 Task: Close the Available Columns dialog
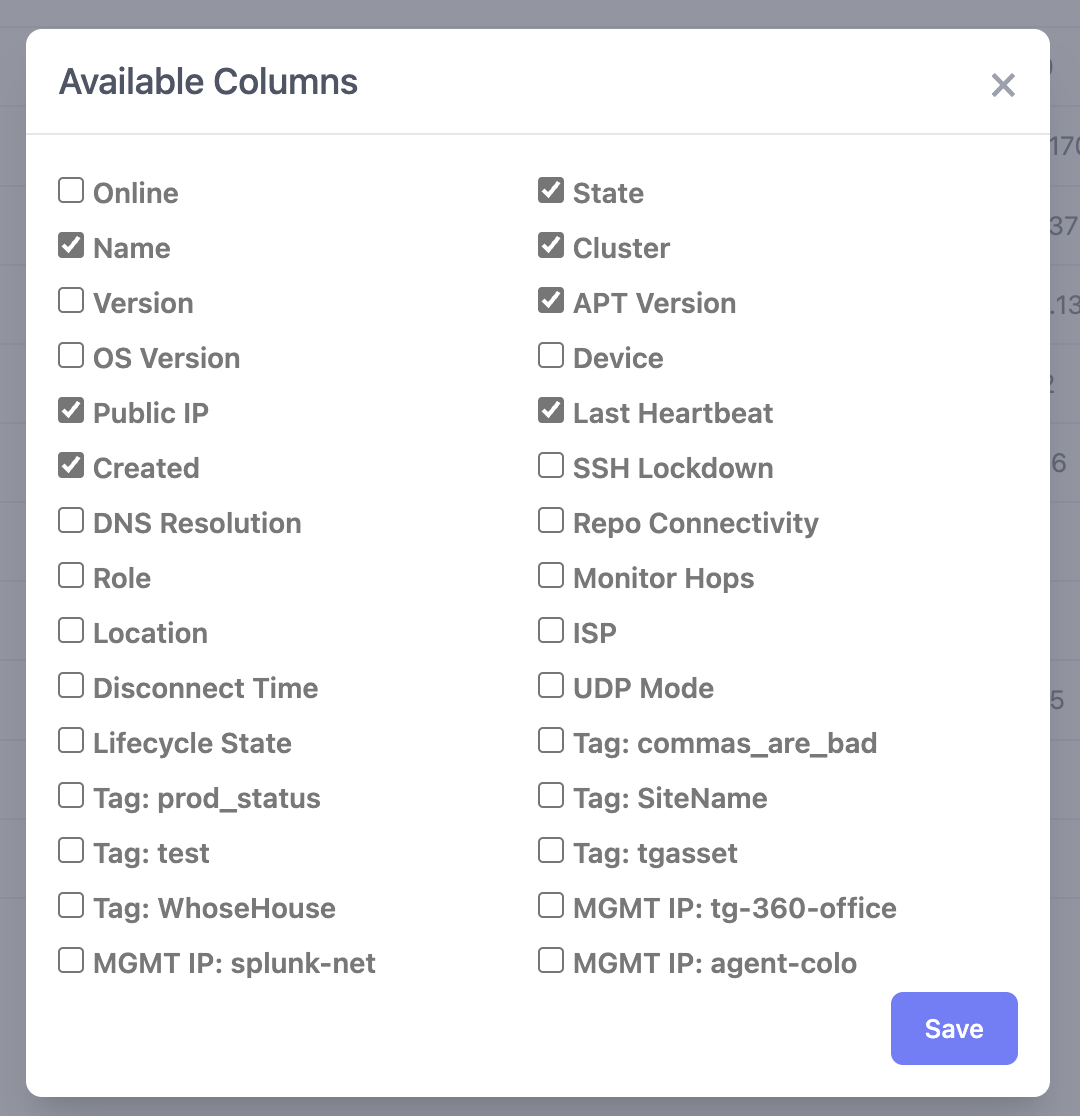[x=1003, y=86]
